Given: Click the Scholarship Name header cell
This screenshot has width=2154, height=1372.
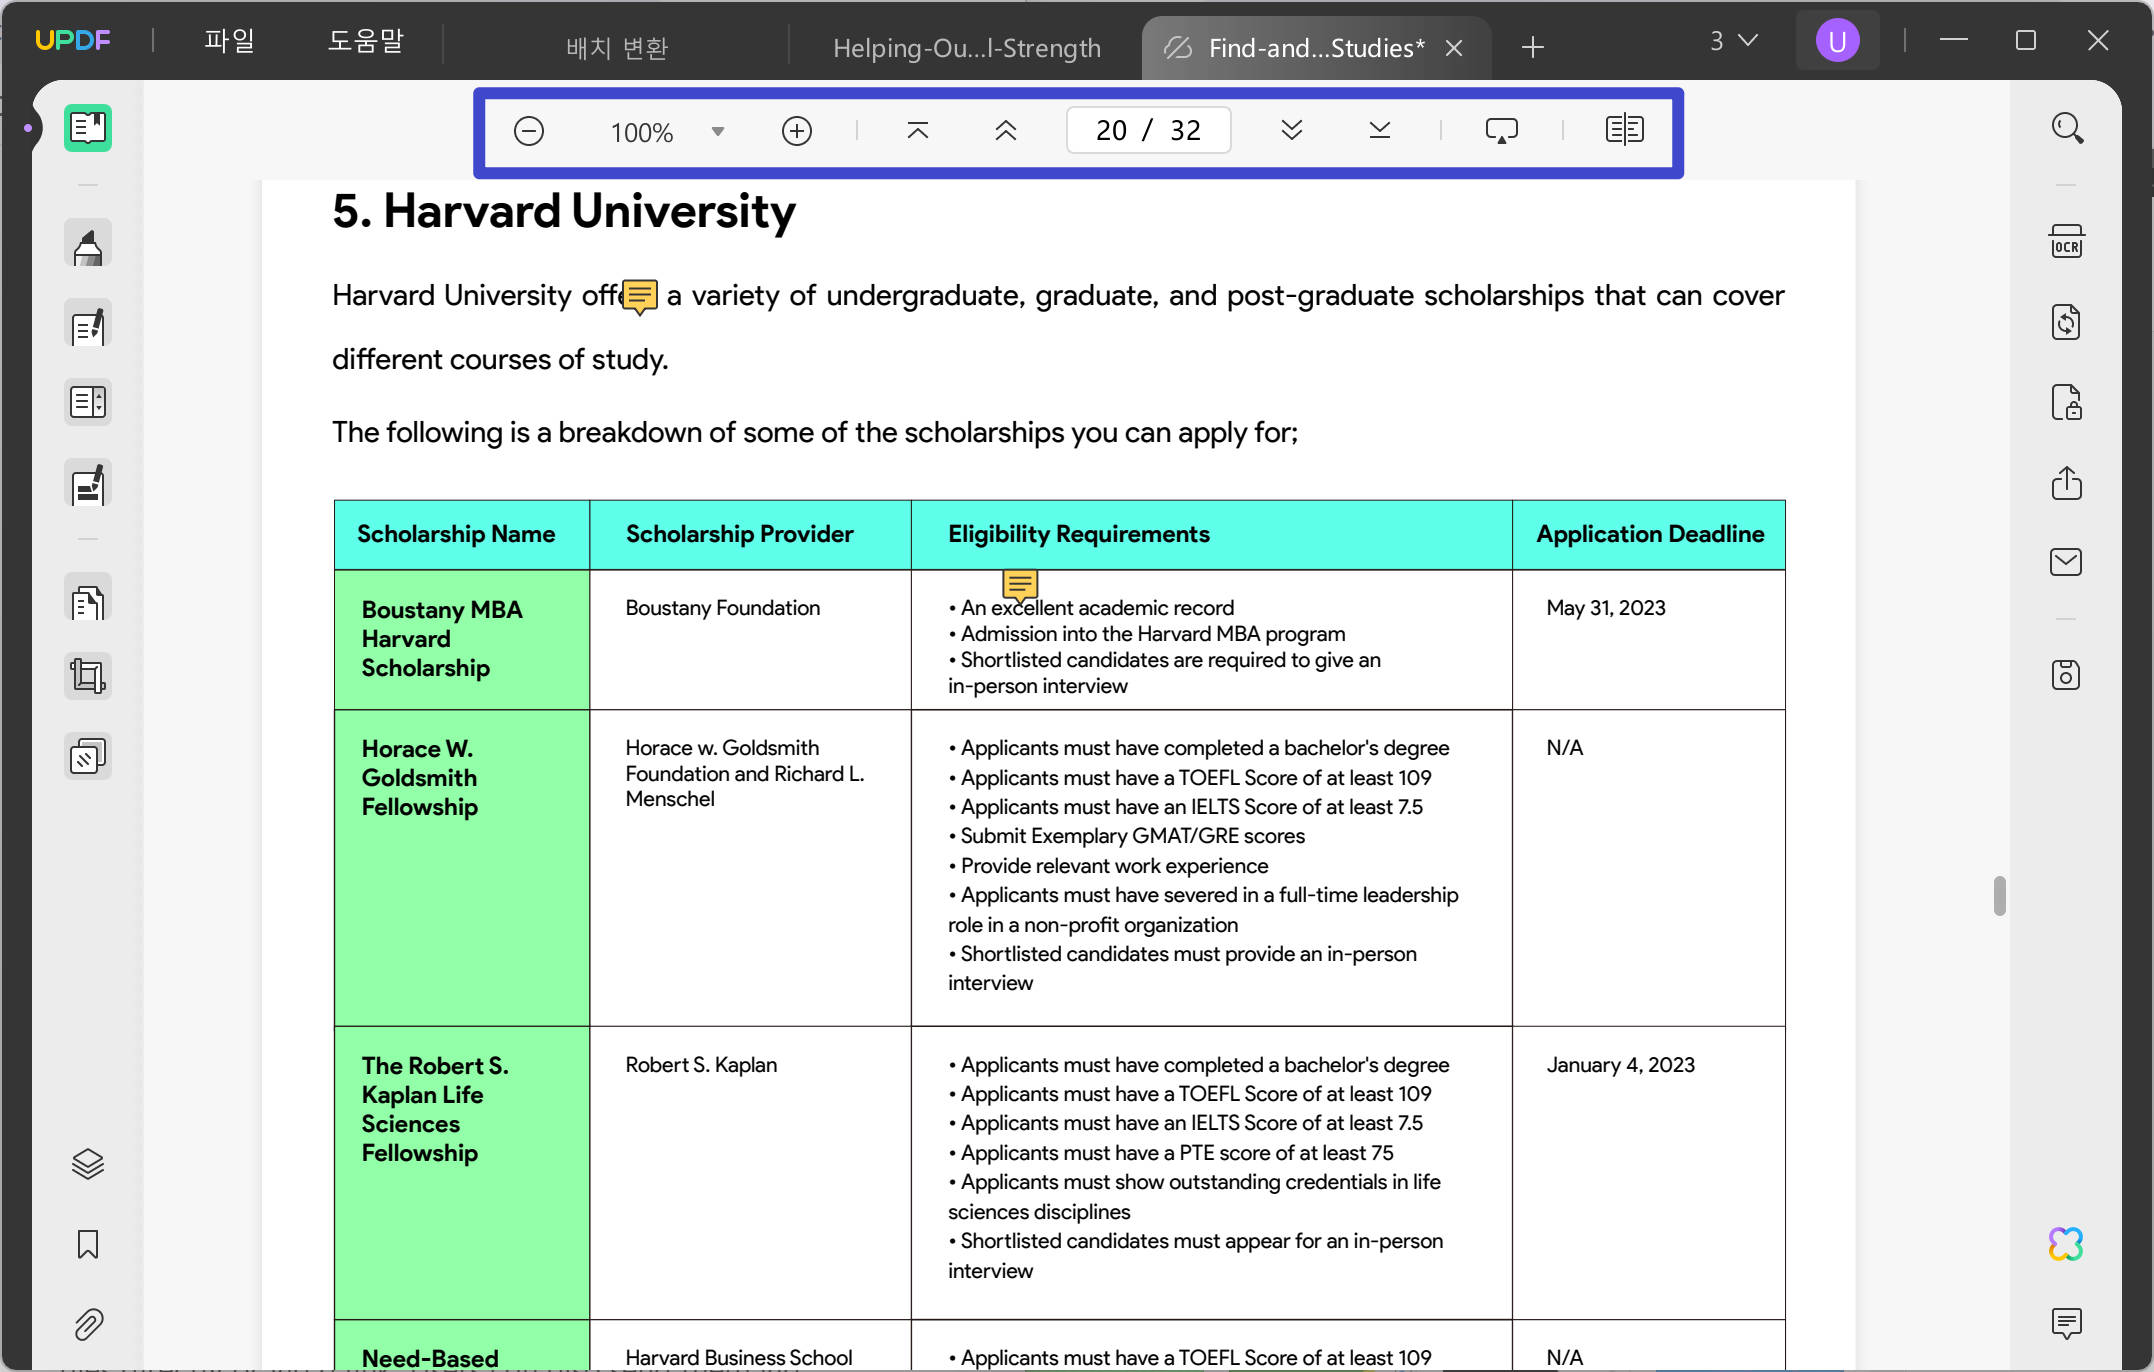Looking at the screenshot, I should point(461,535).
